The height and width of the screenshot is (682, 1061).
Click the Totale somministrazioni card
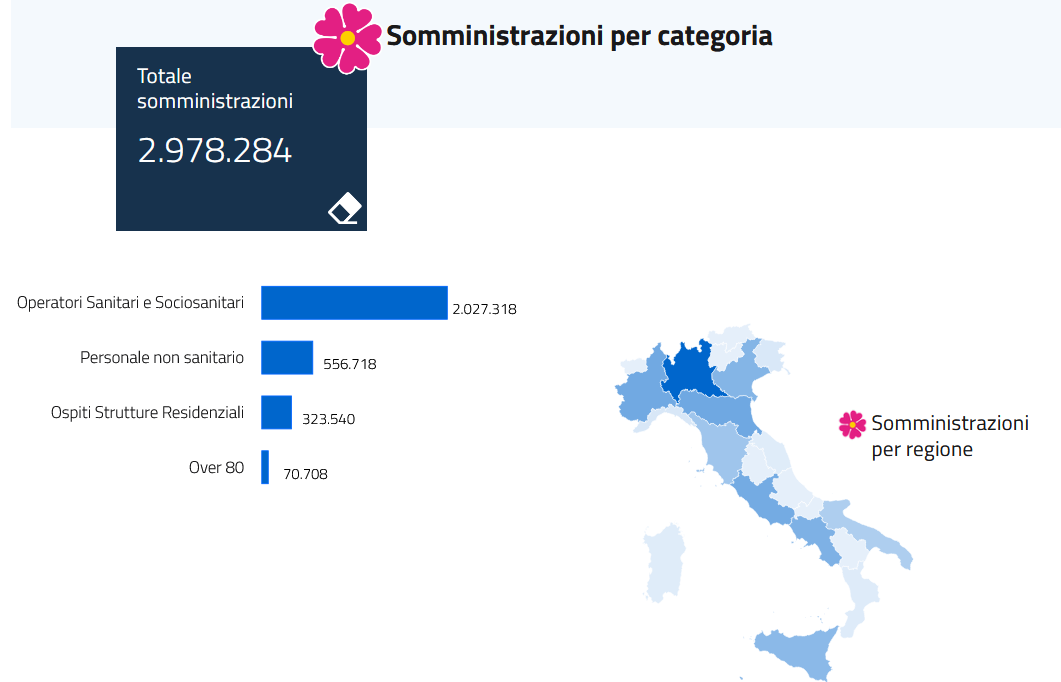pyautogui.click(x=241, y=138)
